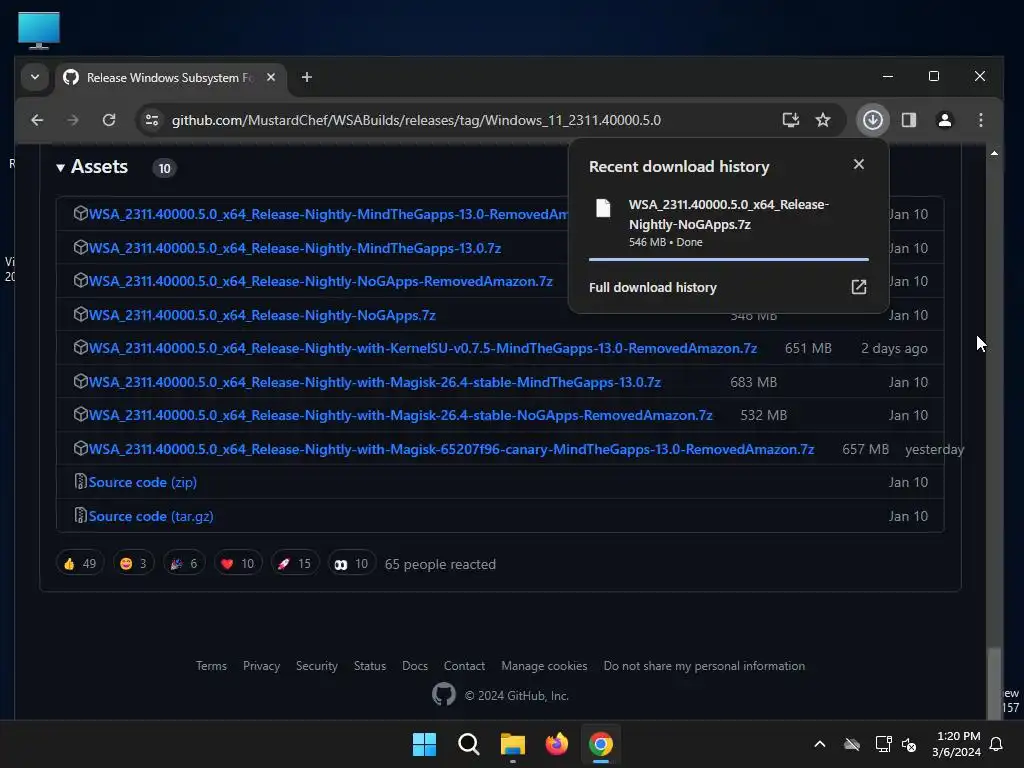Image resolution: width=1024 pixels, height=768 pixels.
Task: Download NoGApps-RemovedAmazon.7z asset
Action: pyautogui.click(x=321, y=281)
